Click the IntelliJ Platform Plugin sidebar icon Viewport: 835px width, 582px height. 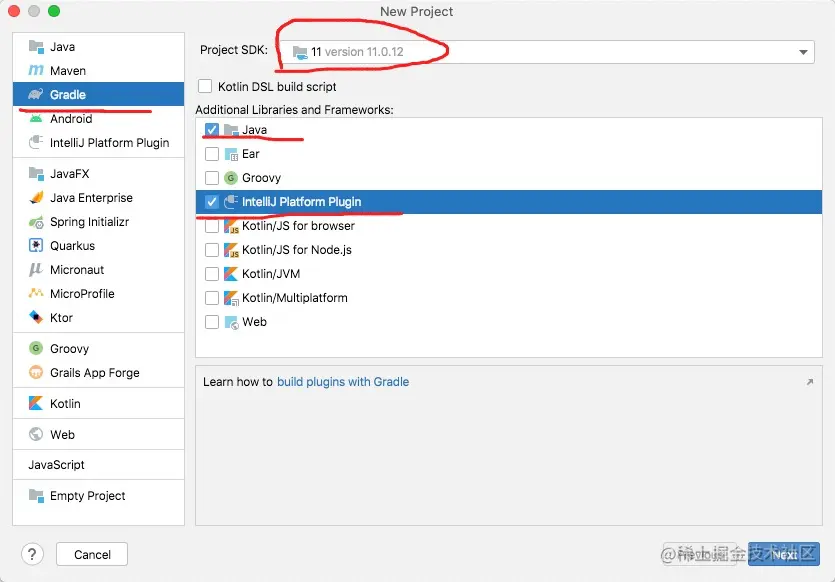click(x=36, y=142)
